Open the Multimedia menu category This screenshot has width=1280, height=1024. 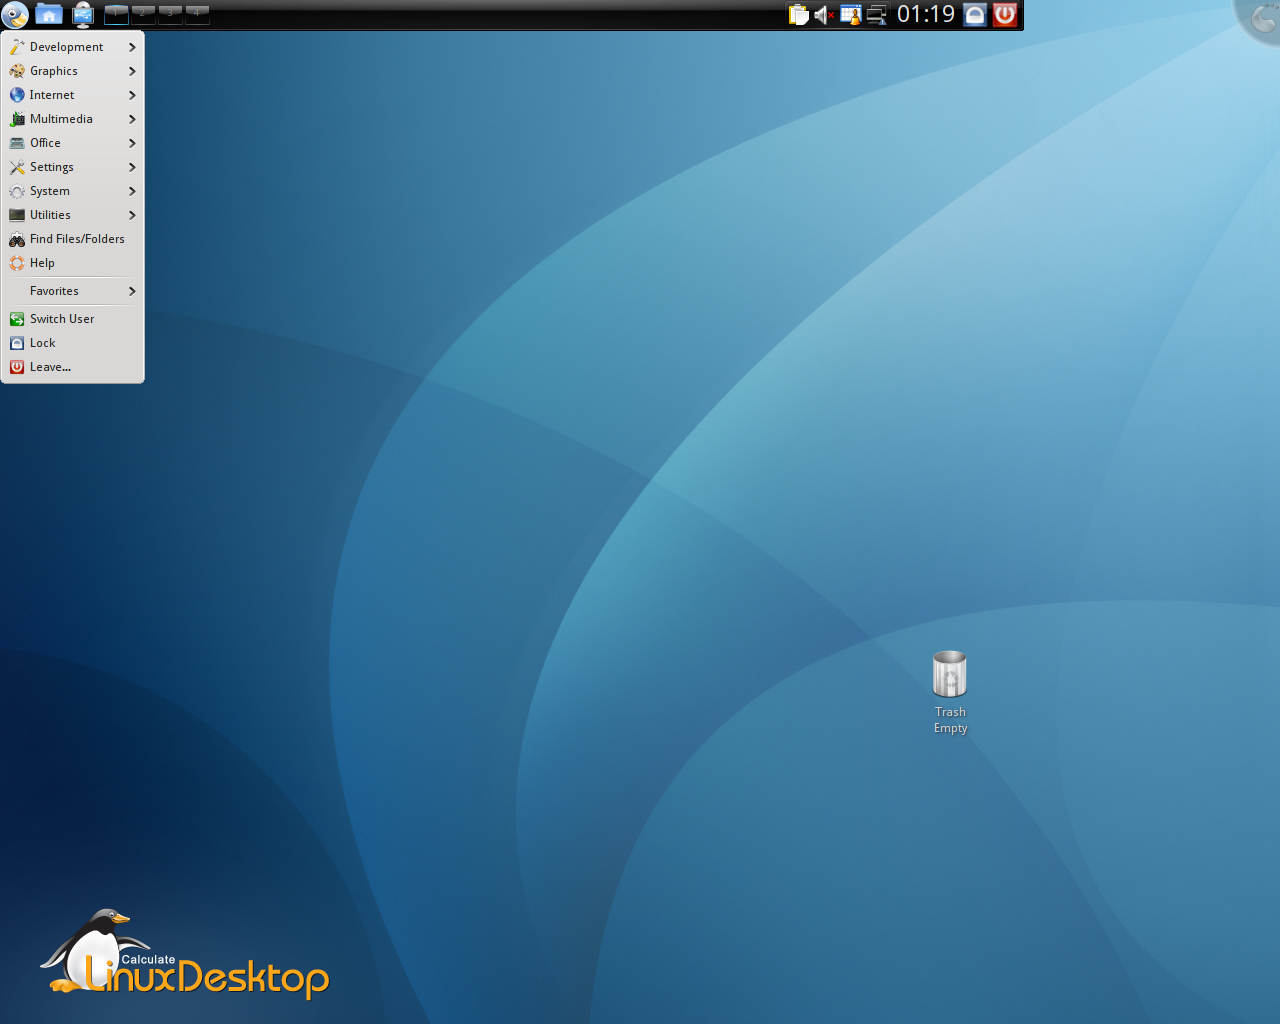(x=73, y=119)
